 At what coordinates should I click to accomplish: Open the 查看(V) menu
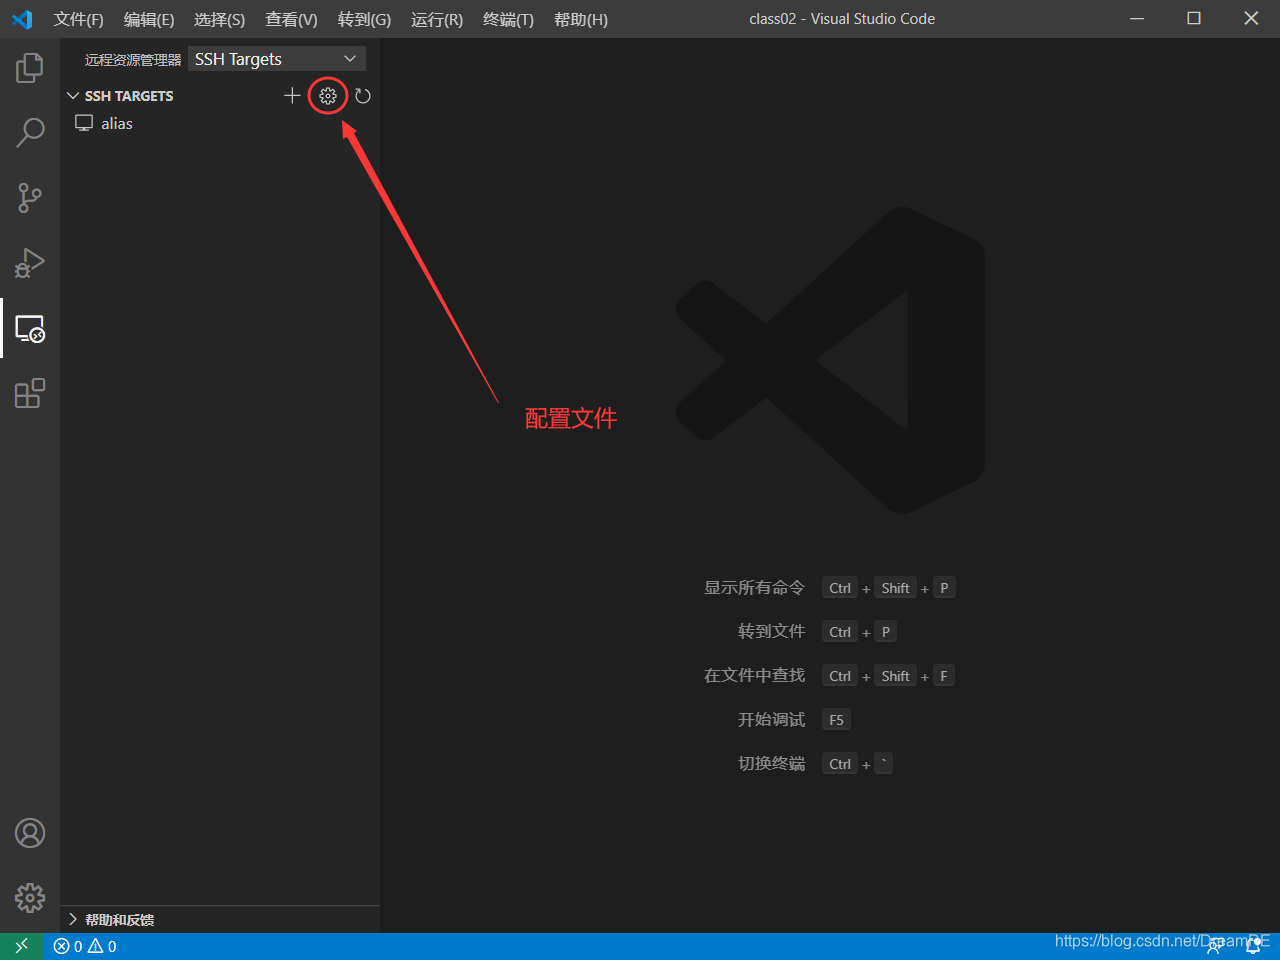pos(291,19)
